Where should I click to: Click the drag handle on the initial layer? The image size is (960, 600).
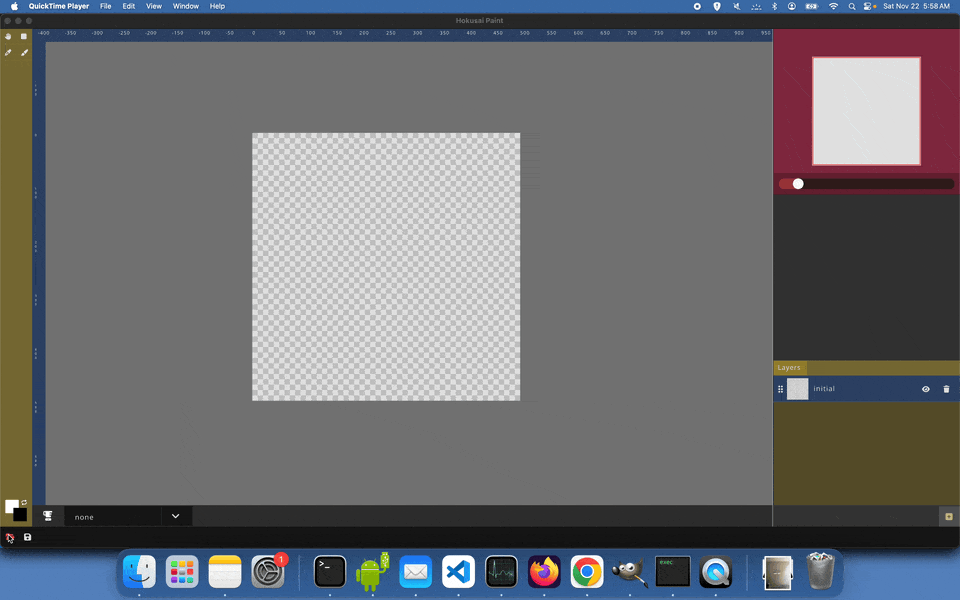click(780, 389)
